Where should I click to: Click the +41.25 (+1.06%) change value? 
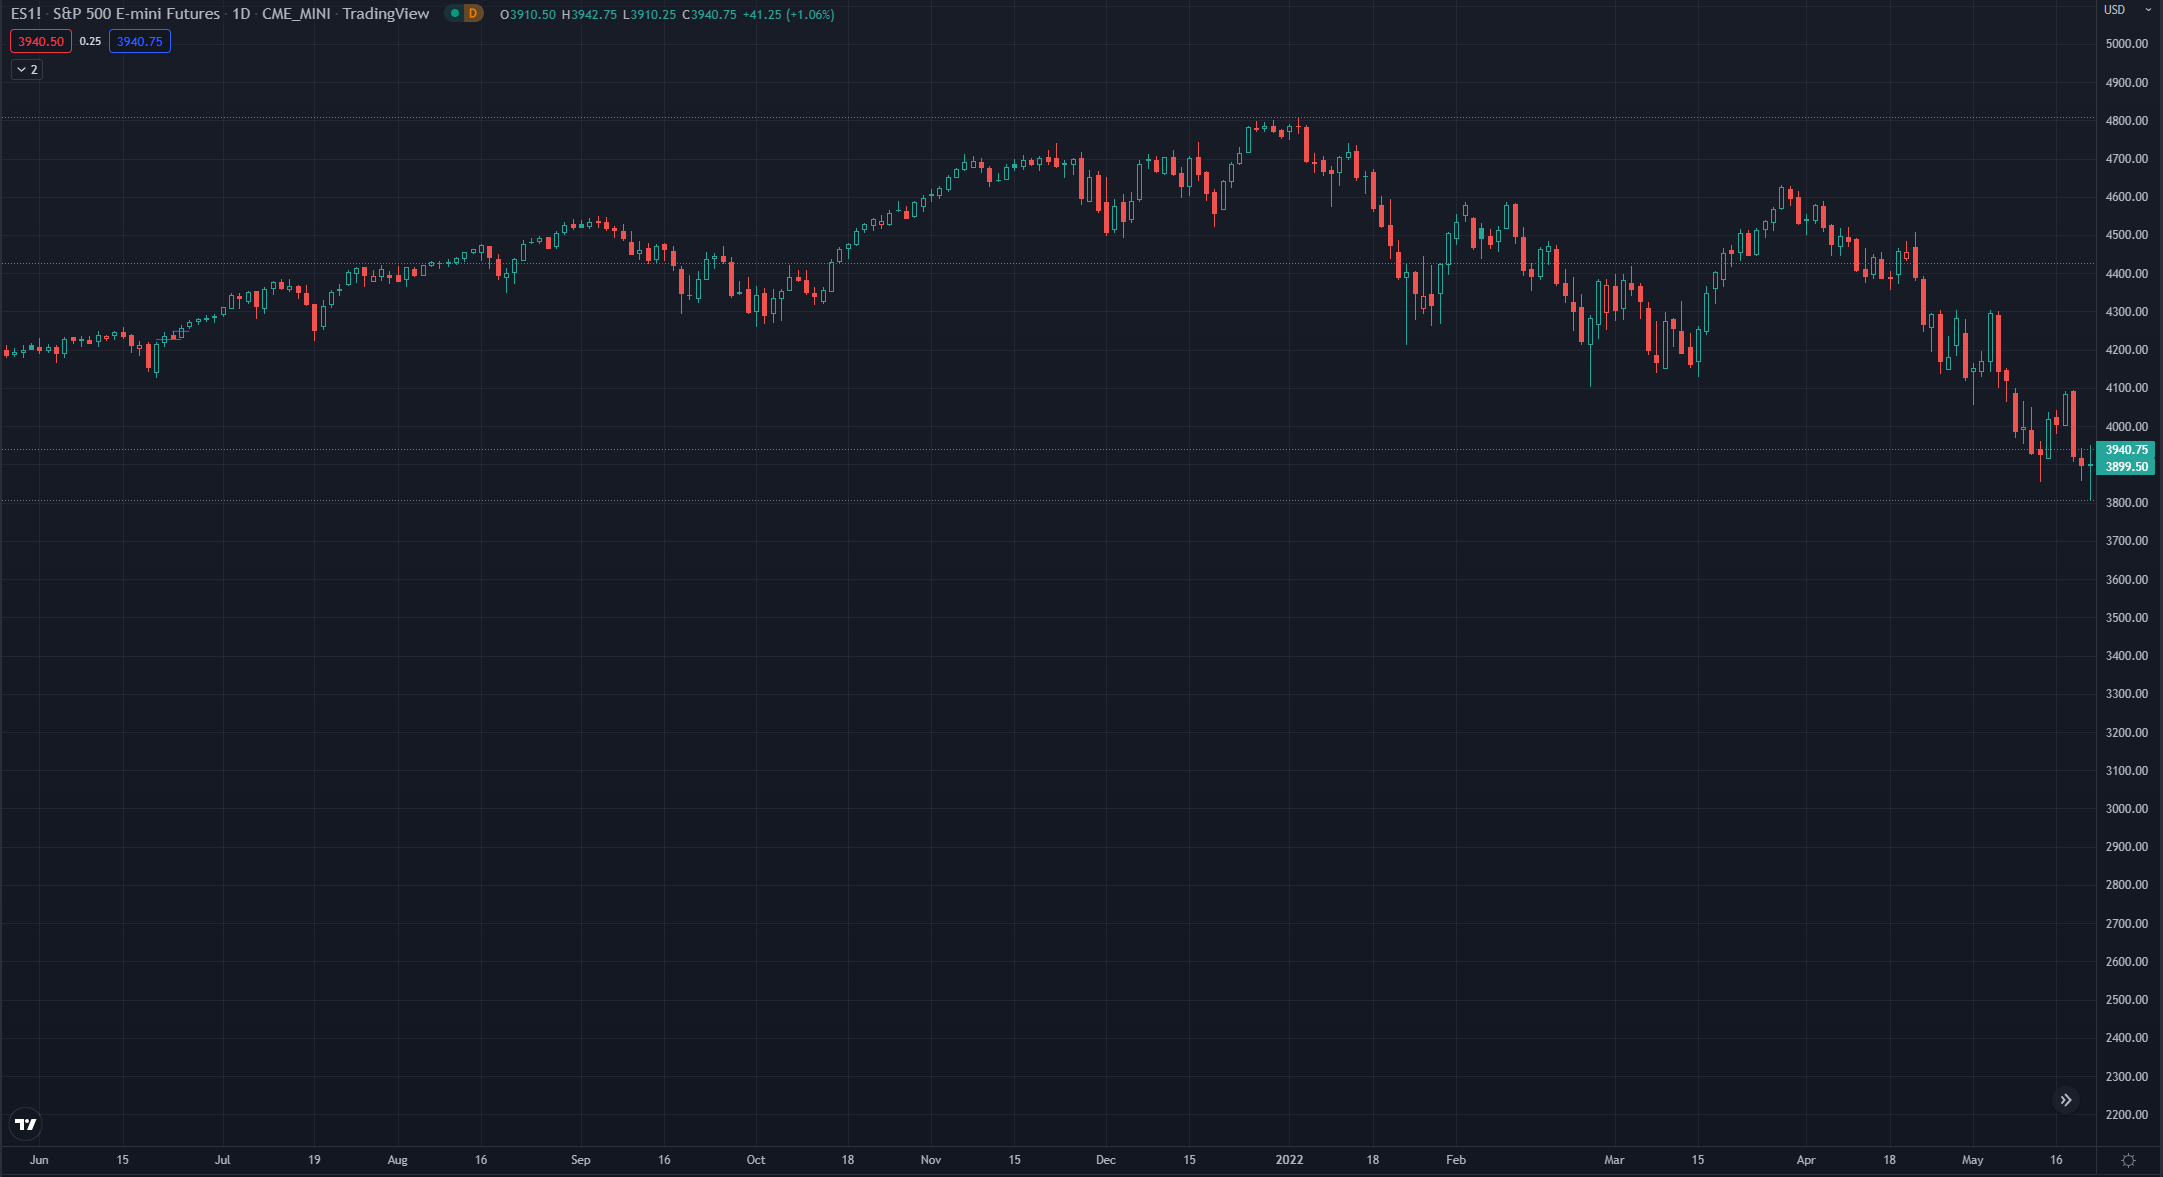788,14
